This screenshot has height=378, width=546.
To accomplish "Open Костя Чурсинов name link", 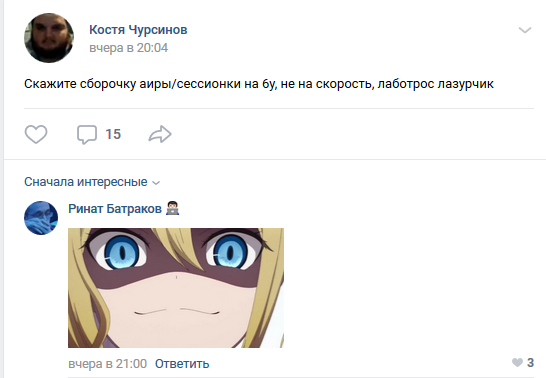I will [x=138, y=30].
